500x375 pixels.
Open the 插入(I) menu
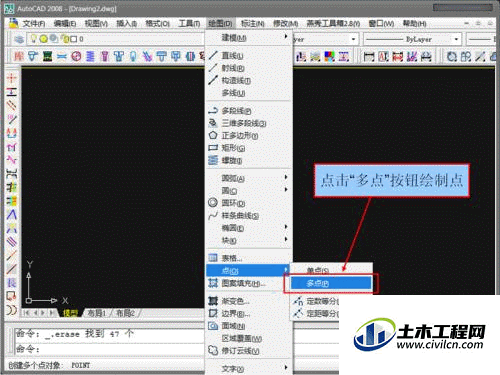point(126,24)
